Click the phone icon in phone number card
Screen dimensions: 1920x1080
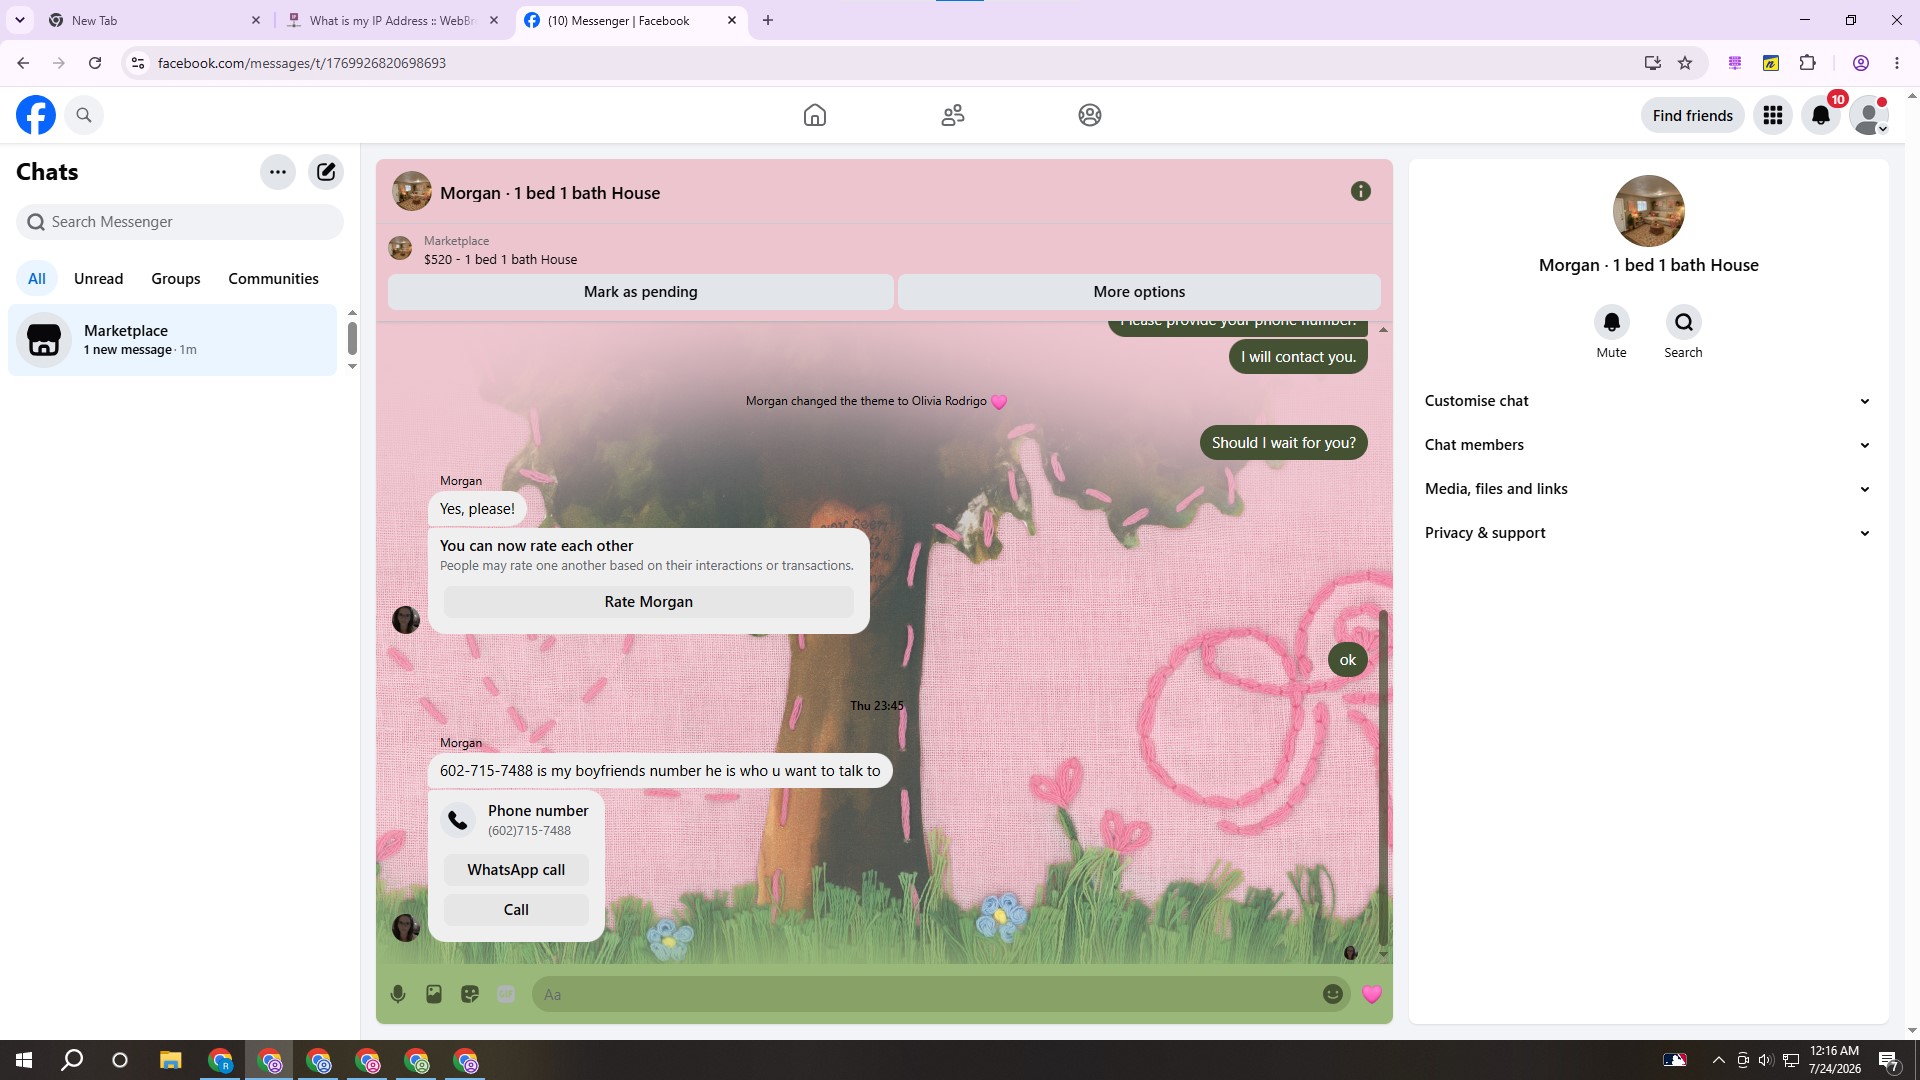[x=458, y=820]
